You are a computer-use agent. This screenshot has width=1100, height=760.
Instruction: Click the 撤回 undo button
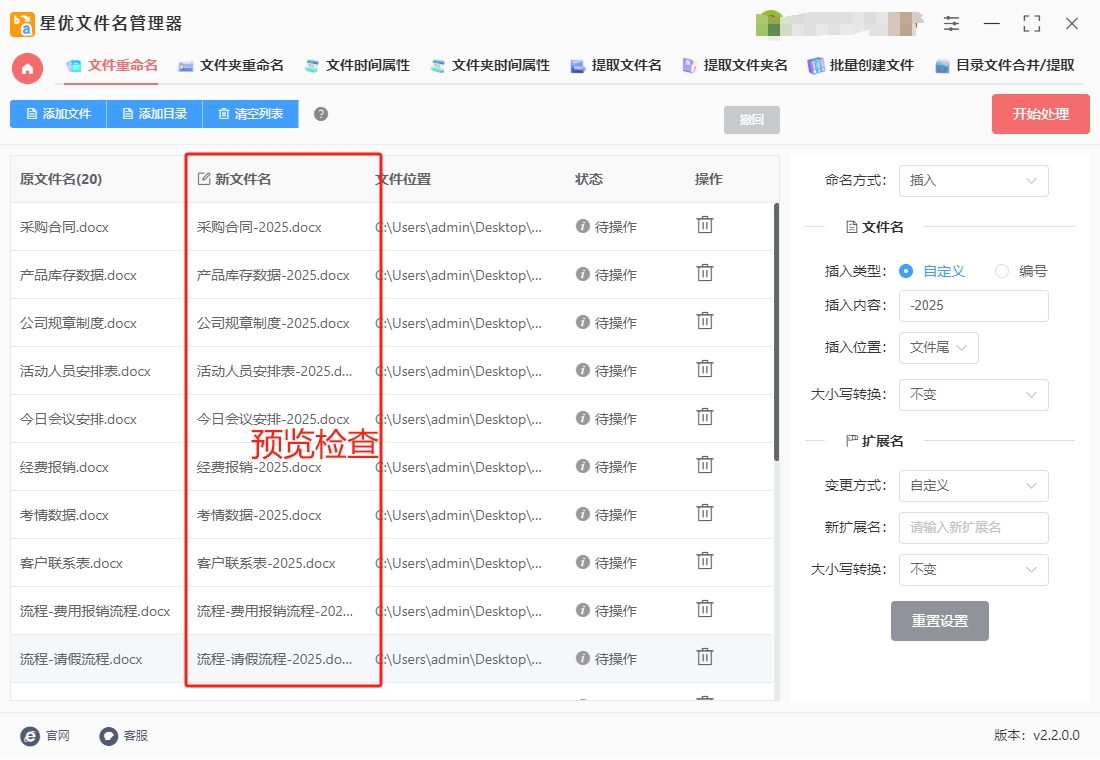pos(751,120)
